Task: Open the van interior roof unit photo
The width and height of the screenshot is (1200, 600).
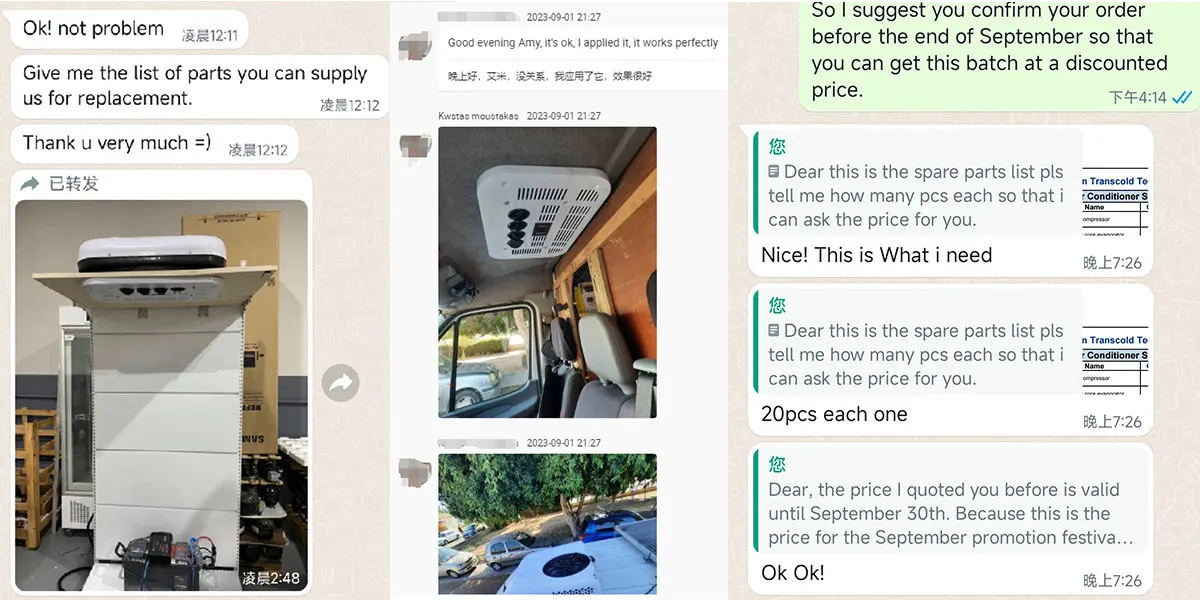Action: (x=547, y=272)
